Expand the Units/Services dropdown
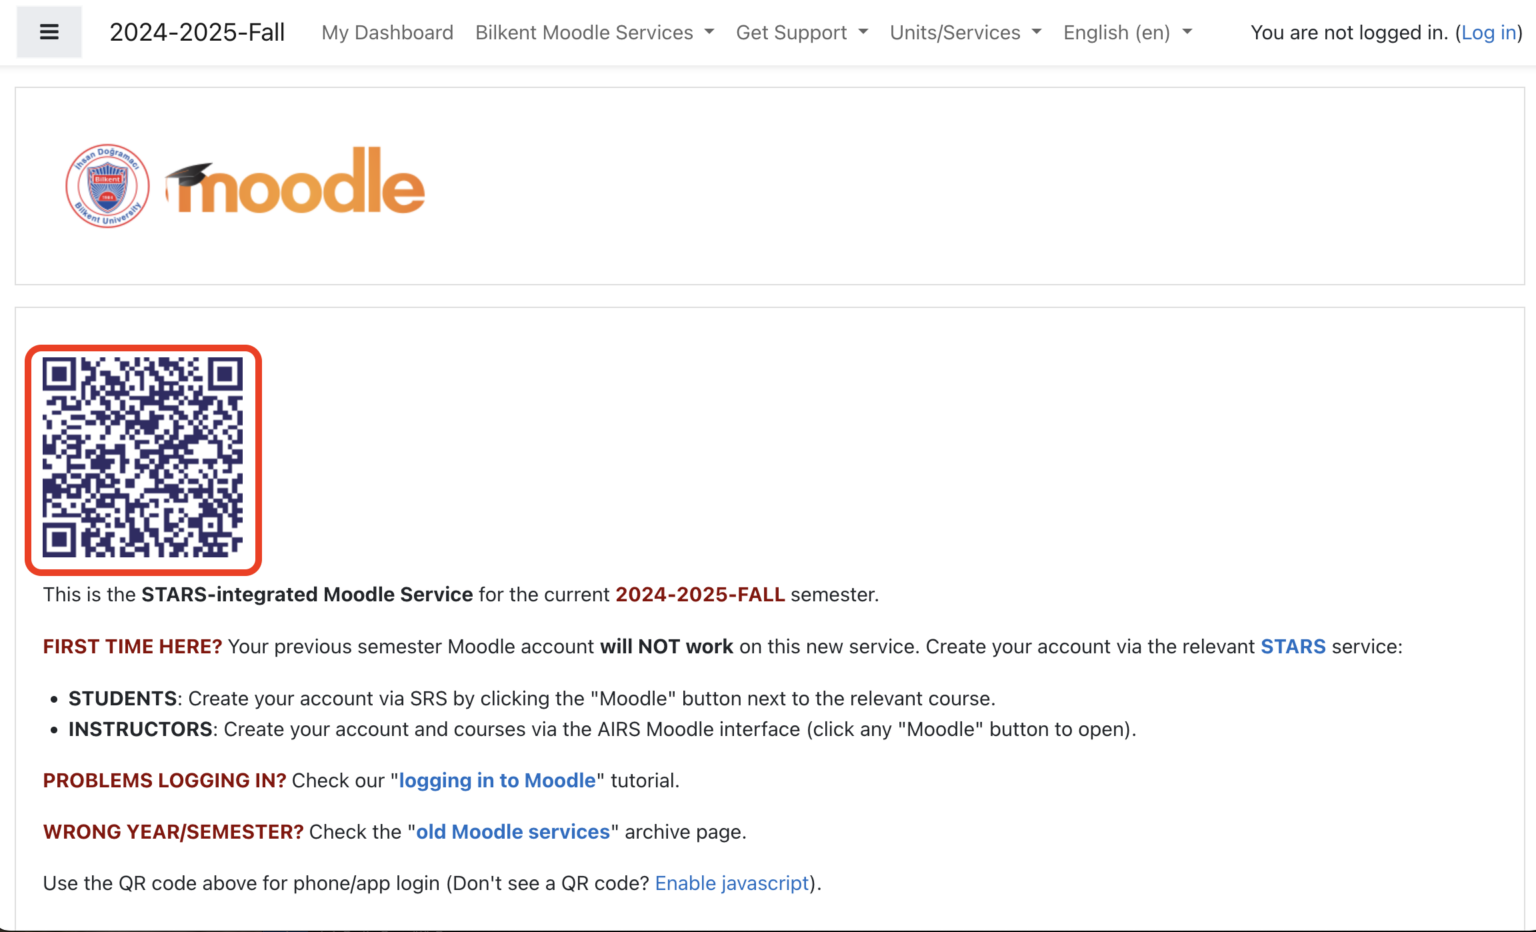 (x=963, y=32)
